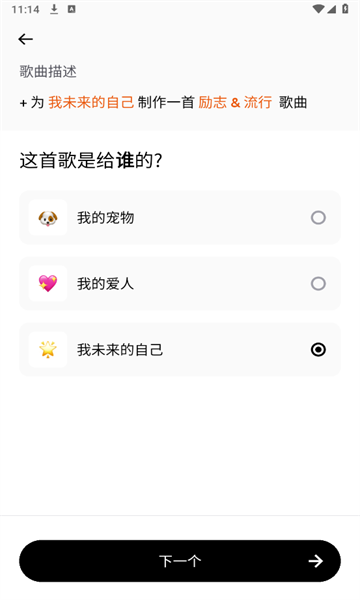Click the 歌曲描述 heading
Image resolution: width=360 pixels, height=600 pixels.
point(48,72)
